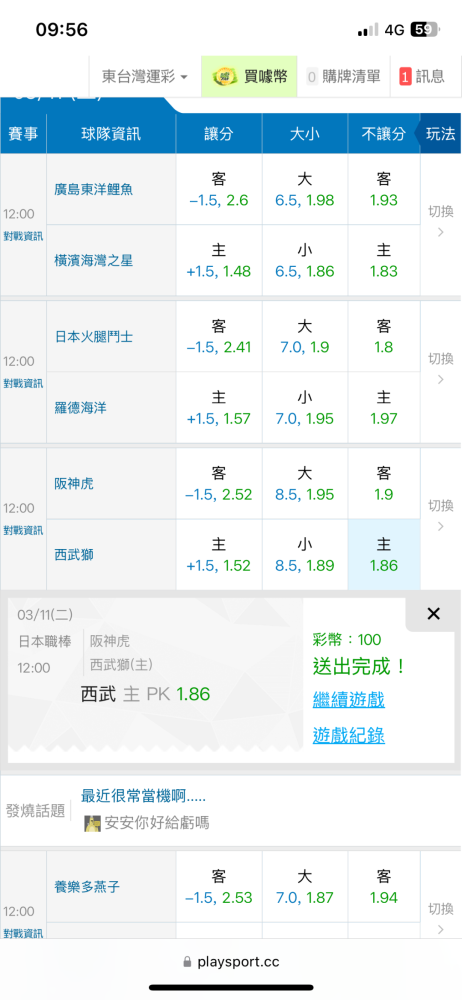Pick 大 7.0, 1.87 over bet
Screen dimensions: 462x1000
pos(305,886)
